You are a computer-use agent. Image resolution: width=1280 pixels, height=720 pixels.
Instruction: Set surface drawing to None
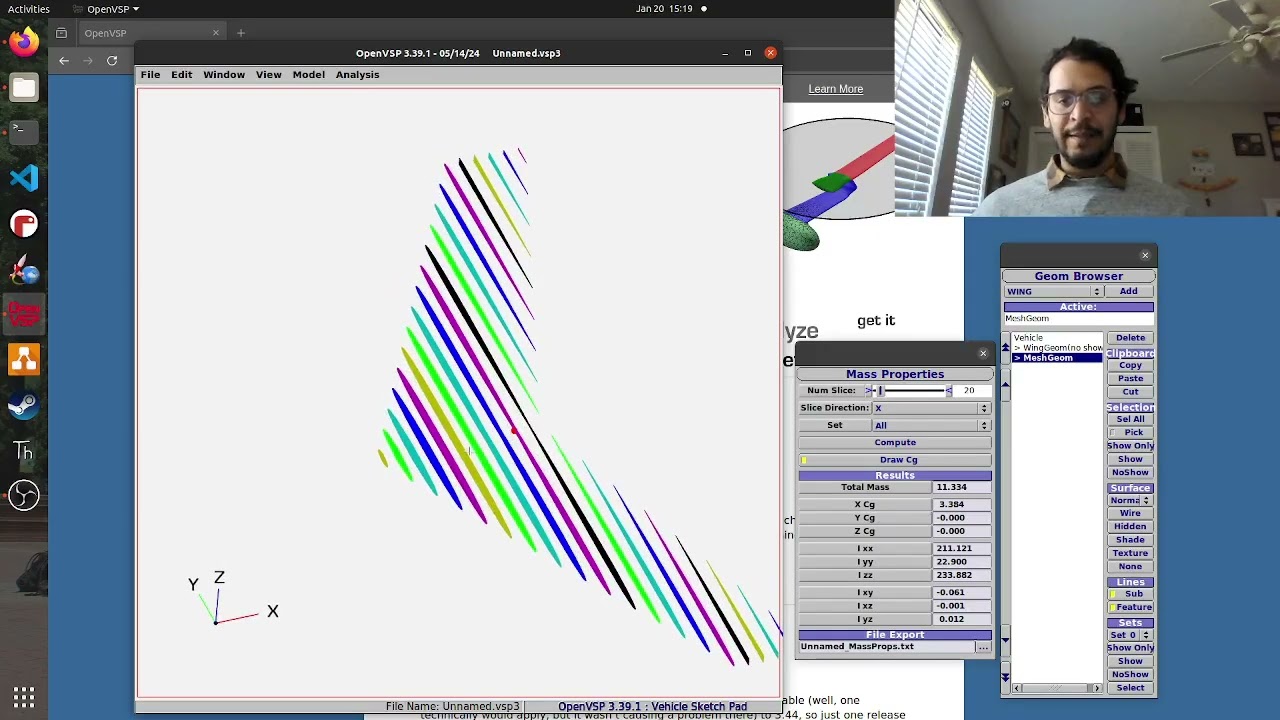pos(1130,567)
